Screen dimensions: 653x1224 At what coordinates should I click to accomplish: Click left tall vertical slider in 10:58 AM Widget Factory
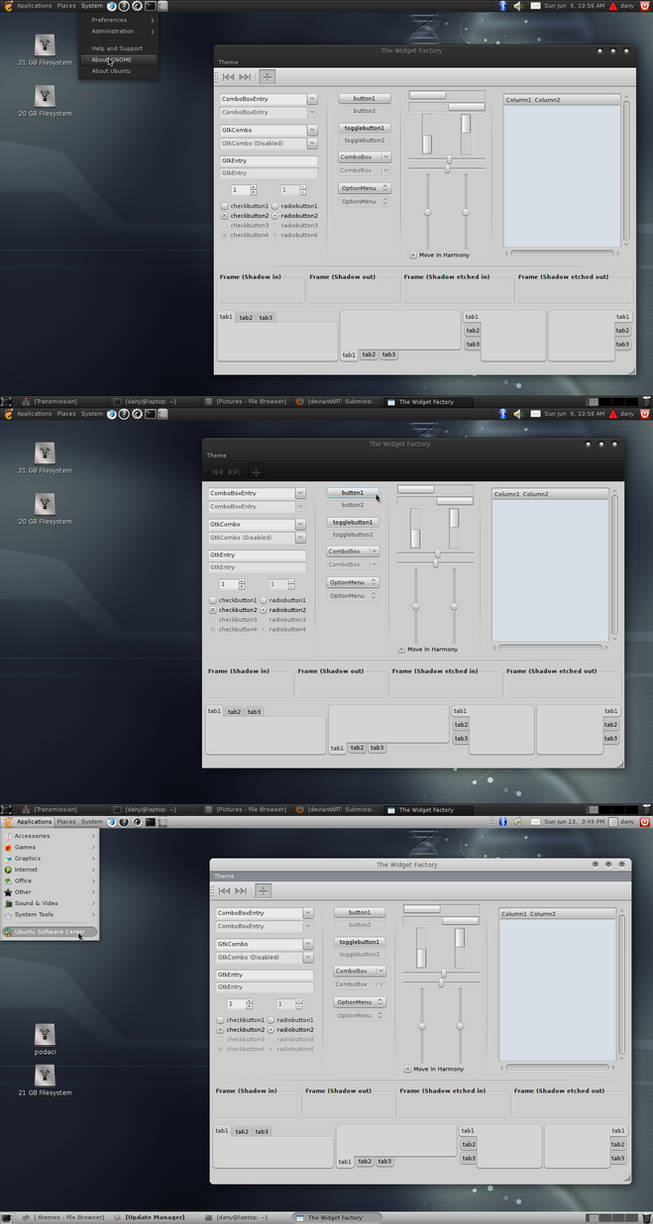[416, 606]
